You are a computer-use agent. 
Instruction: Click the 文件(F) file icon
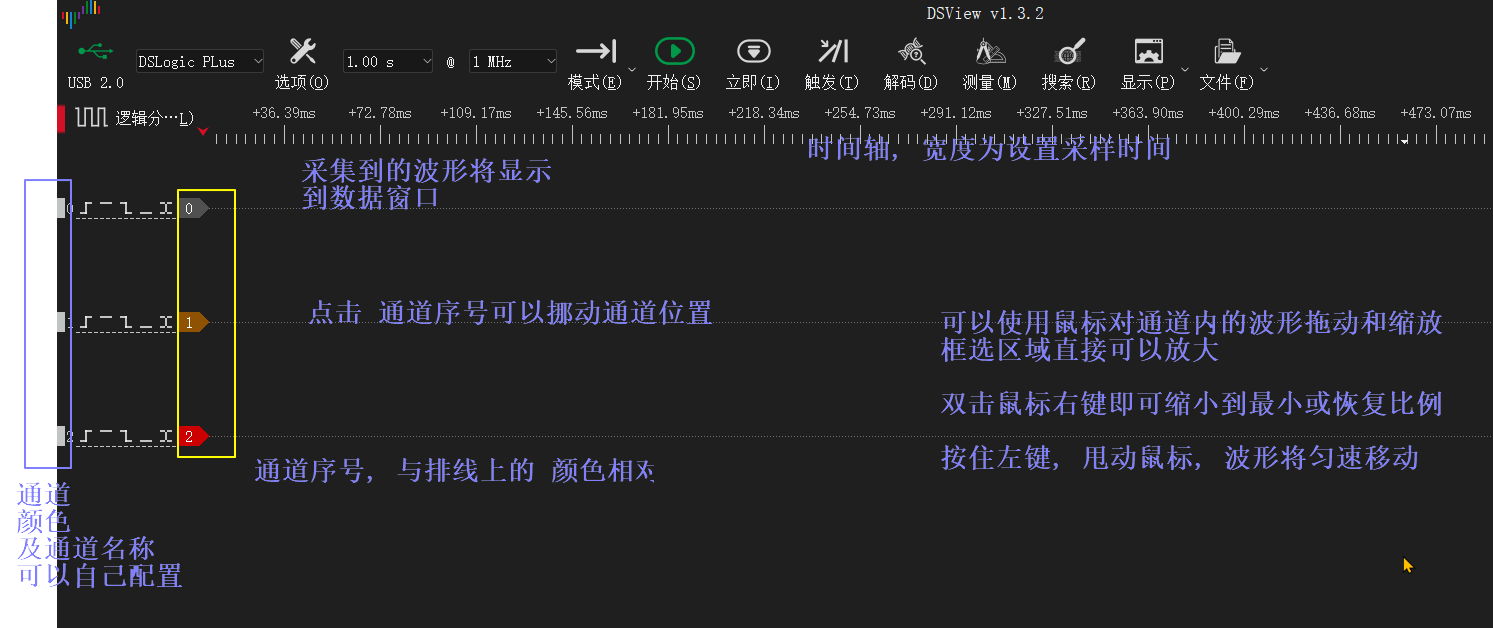[x=1227, y=51]
